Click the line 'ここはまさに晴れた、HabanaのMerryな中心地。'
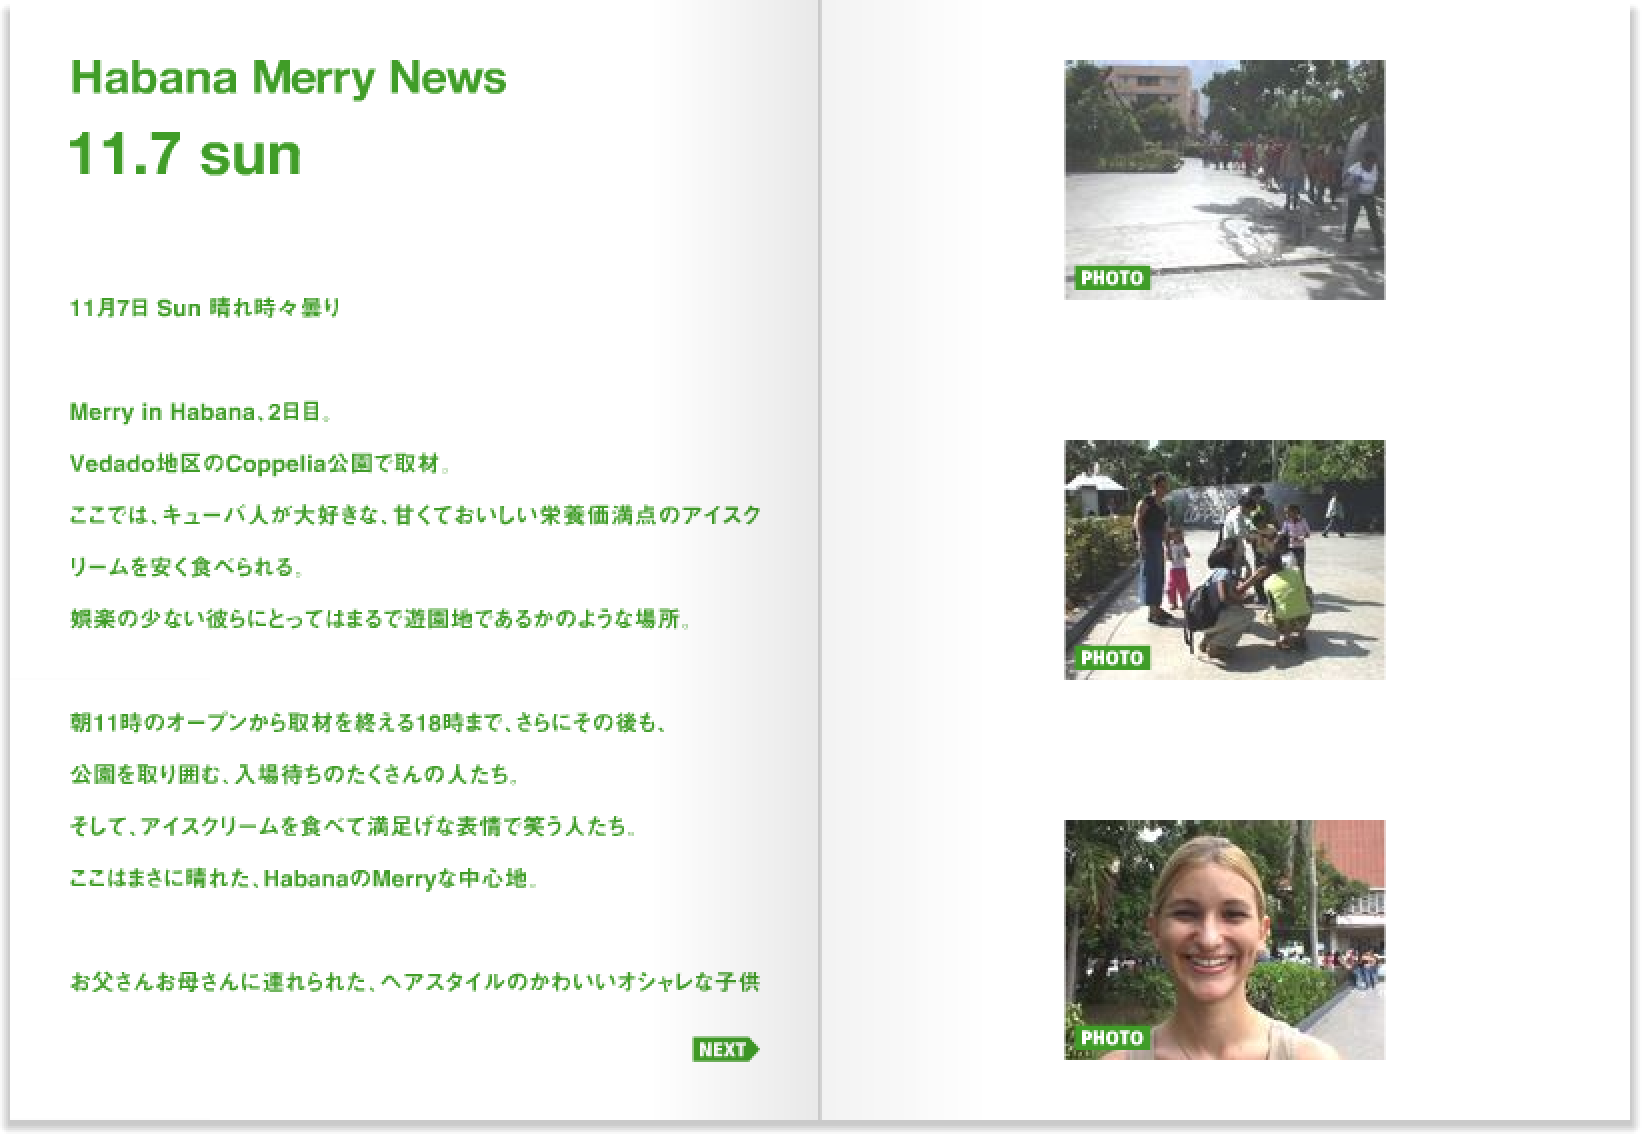1648x1134 pixels. coord(305,879)
